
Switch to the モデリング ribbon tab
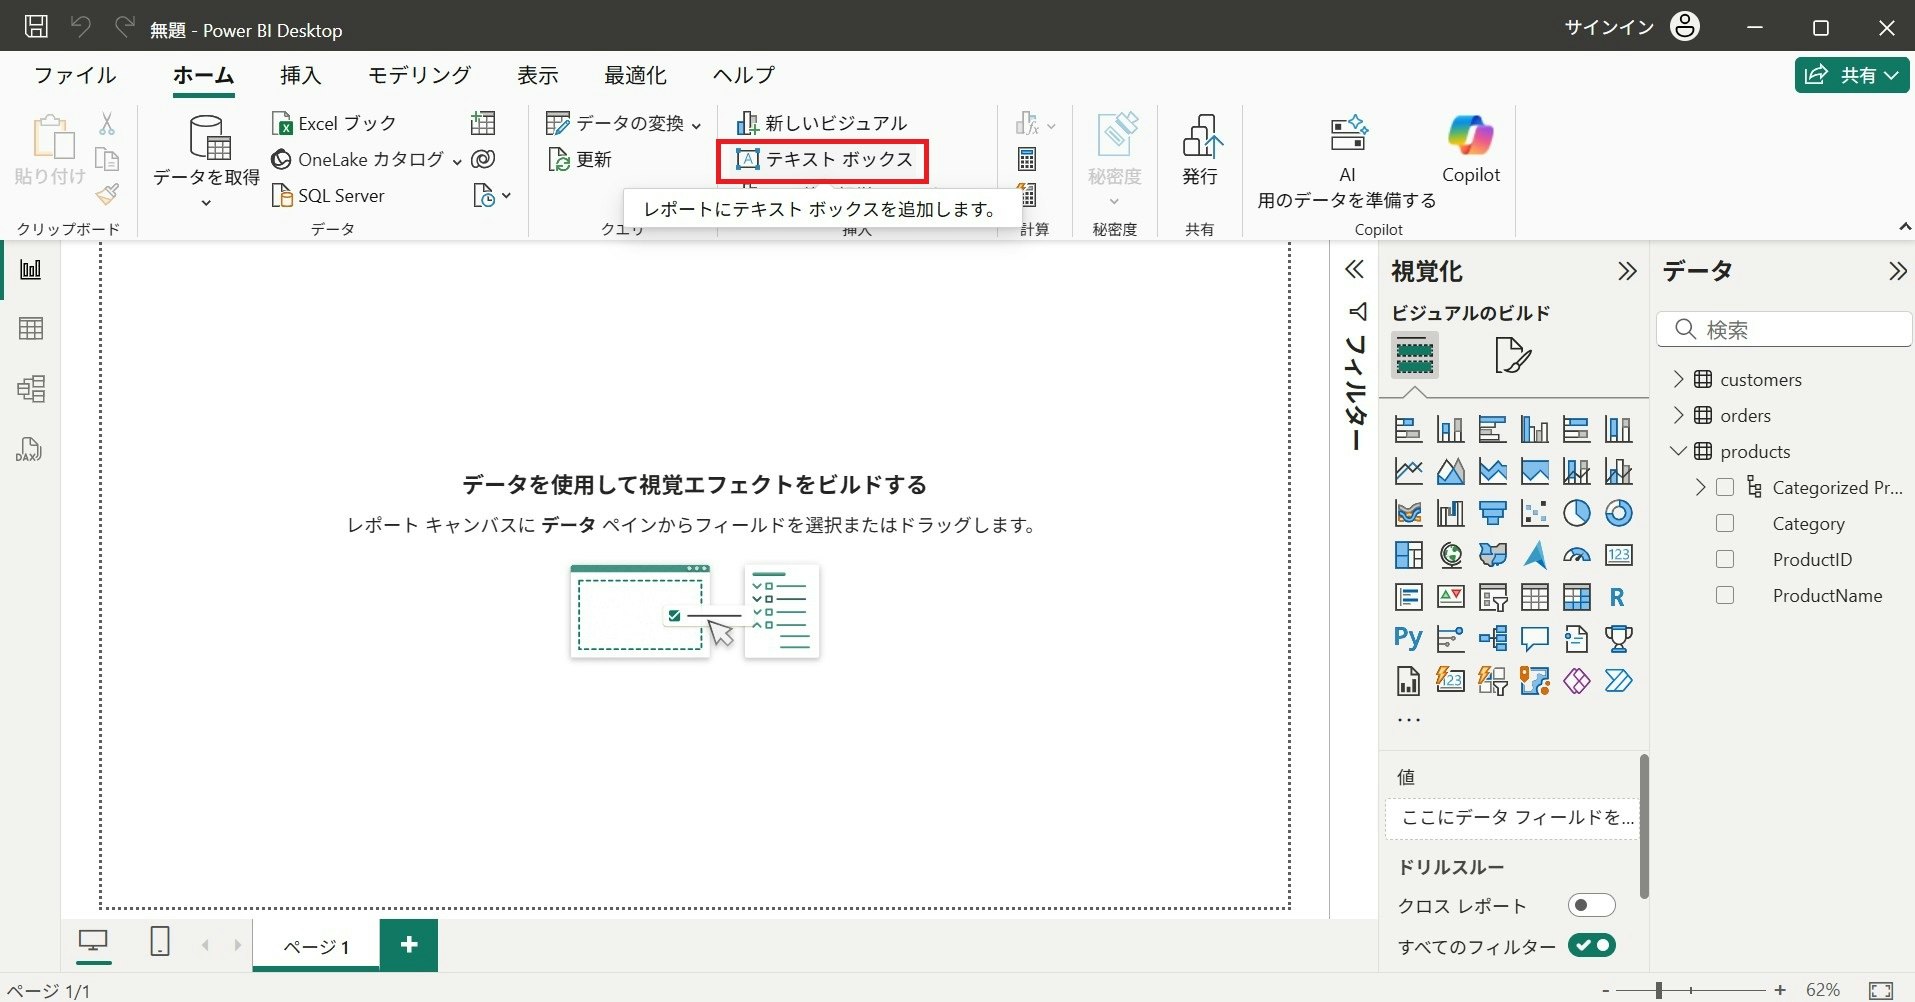coord(419,75)
